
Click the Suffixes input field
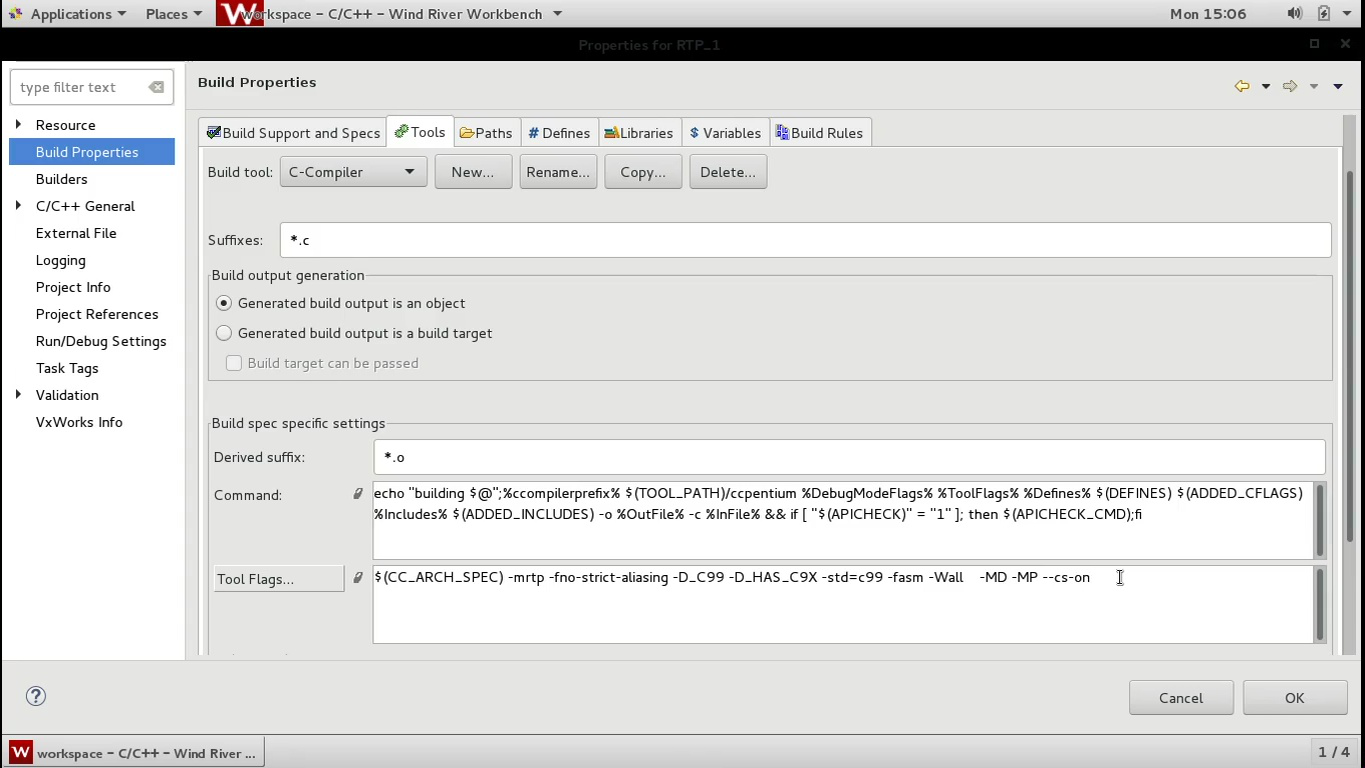pyautogui.click(x=805, y=240)
